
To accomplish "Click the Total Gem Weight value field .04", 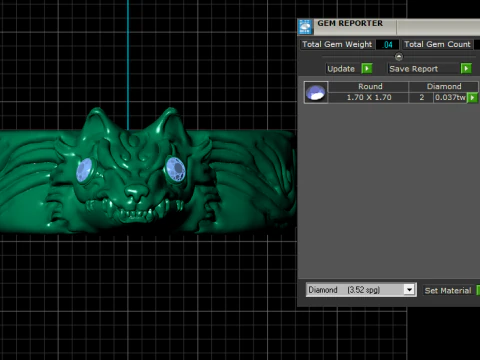I will [x=387, y=45].
